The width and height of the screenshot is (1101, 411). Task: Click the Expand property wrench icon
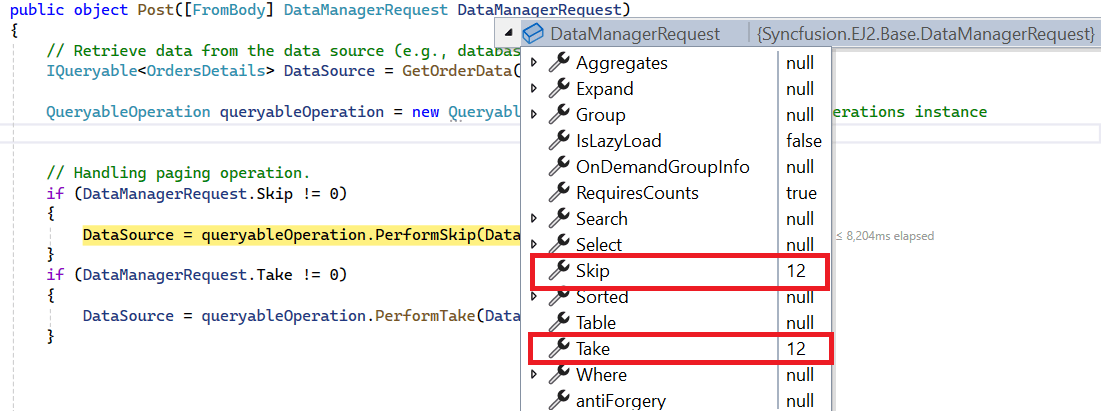point(559,89)
